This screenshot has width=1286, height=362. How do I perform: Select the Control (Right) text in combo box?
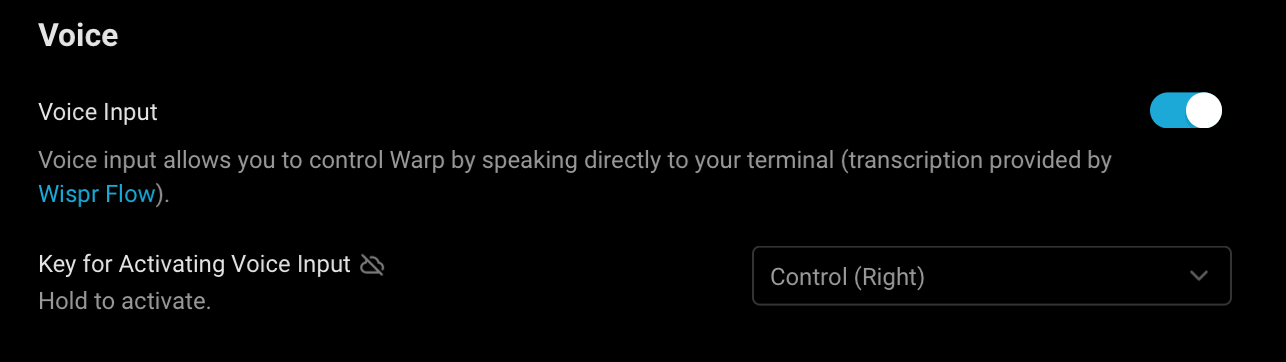tap(847, 277)
